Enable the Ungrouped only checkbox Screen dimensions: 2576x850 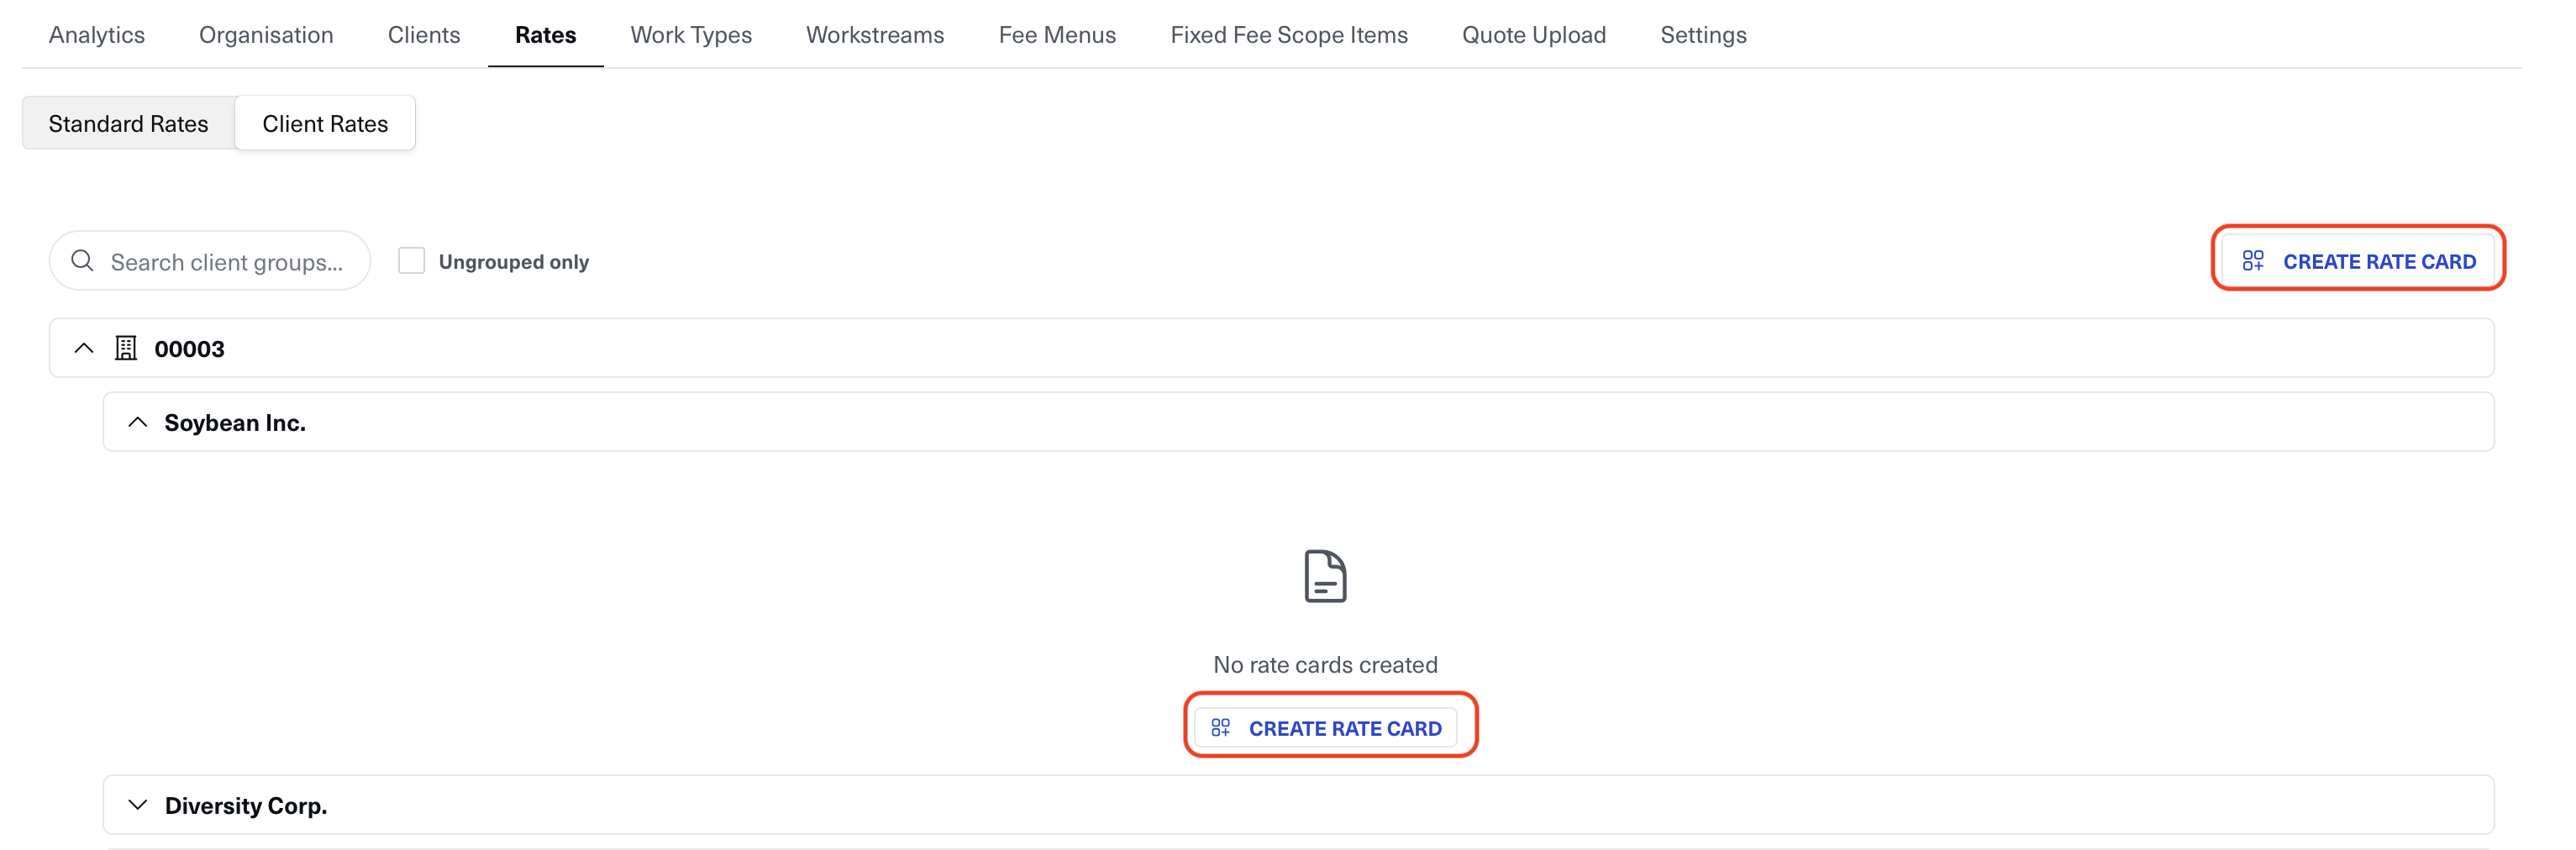click(411, 261)
